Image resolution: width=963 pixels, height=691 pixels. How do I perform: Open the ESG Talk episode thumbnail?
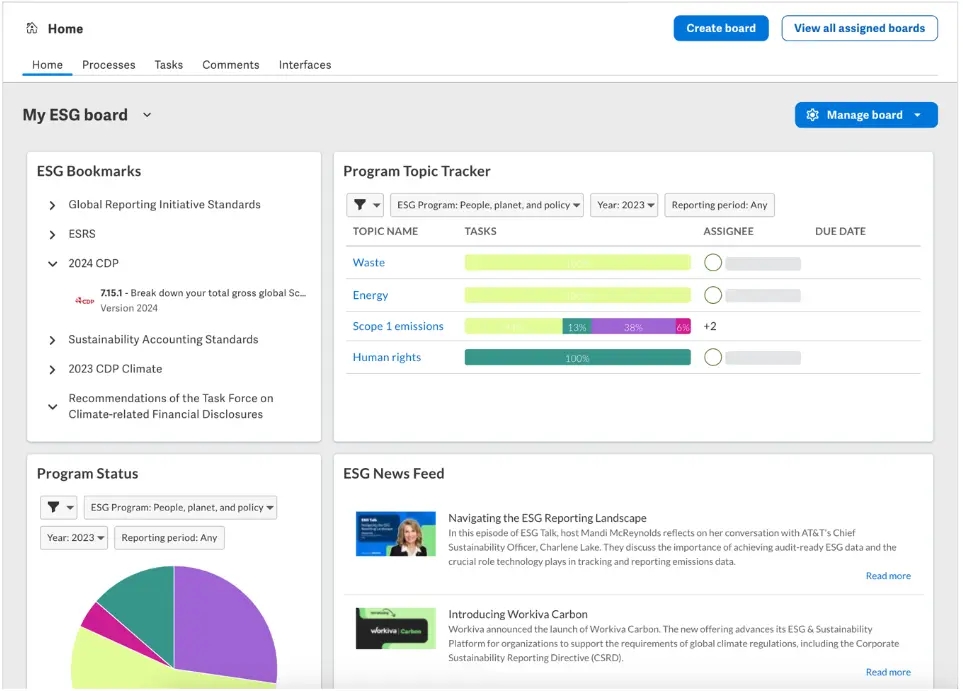[x=396, y=534]
